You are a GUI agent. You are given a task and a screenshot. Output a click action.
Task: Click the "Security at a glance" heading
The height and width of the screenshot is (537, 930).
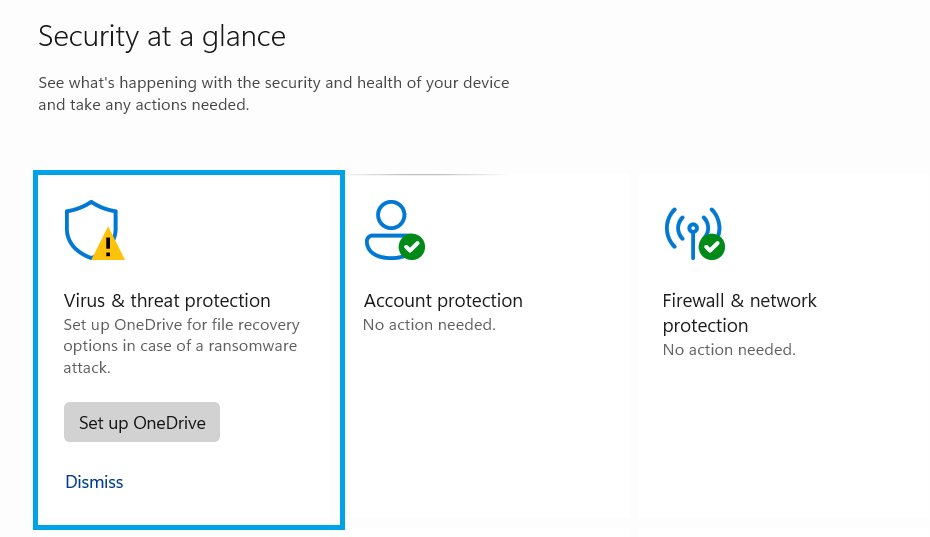[162, 37]
